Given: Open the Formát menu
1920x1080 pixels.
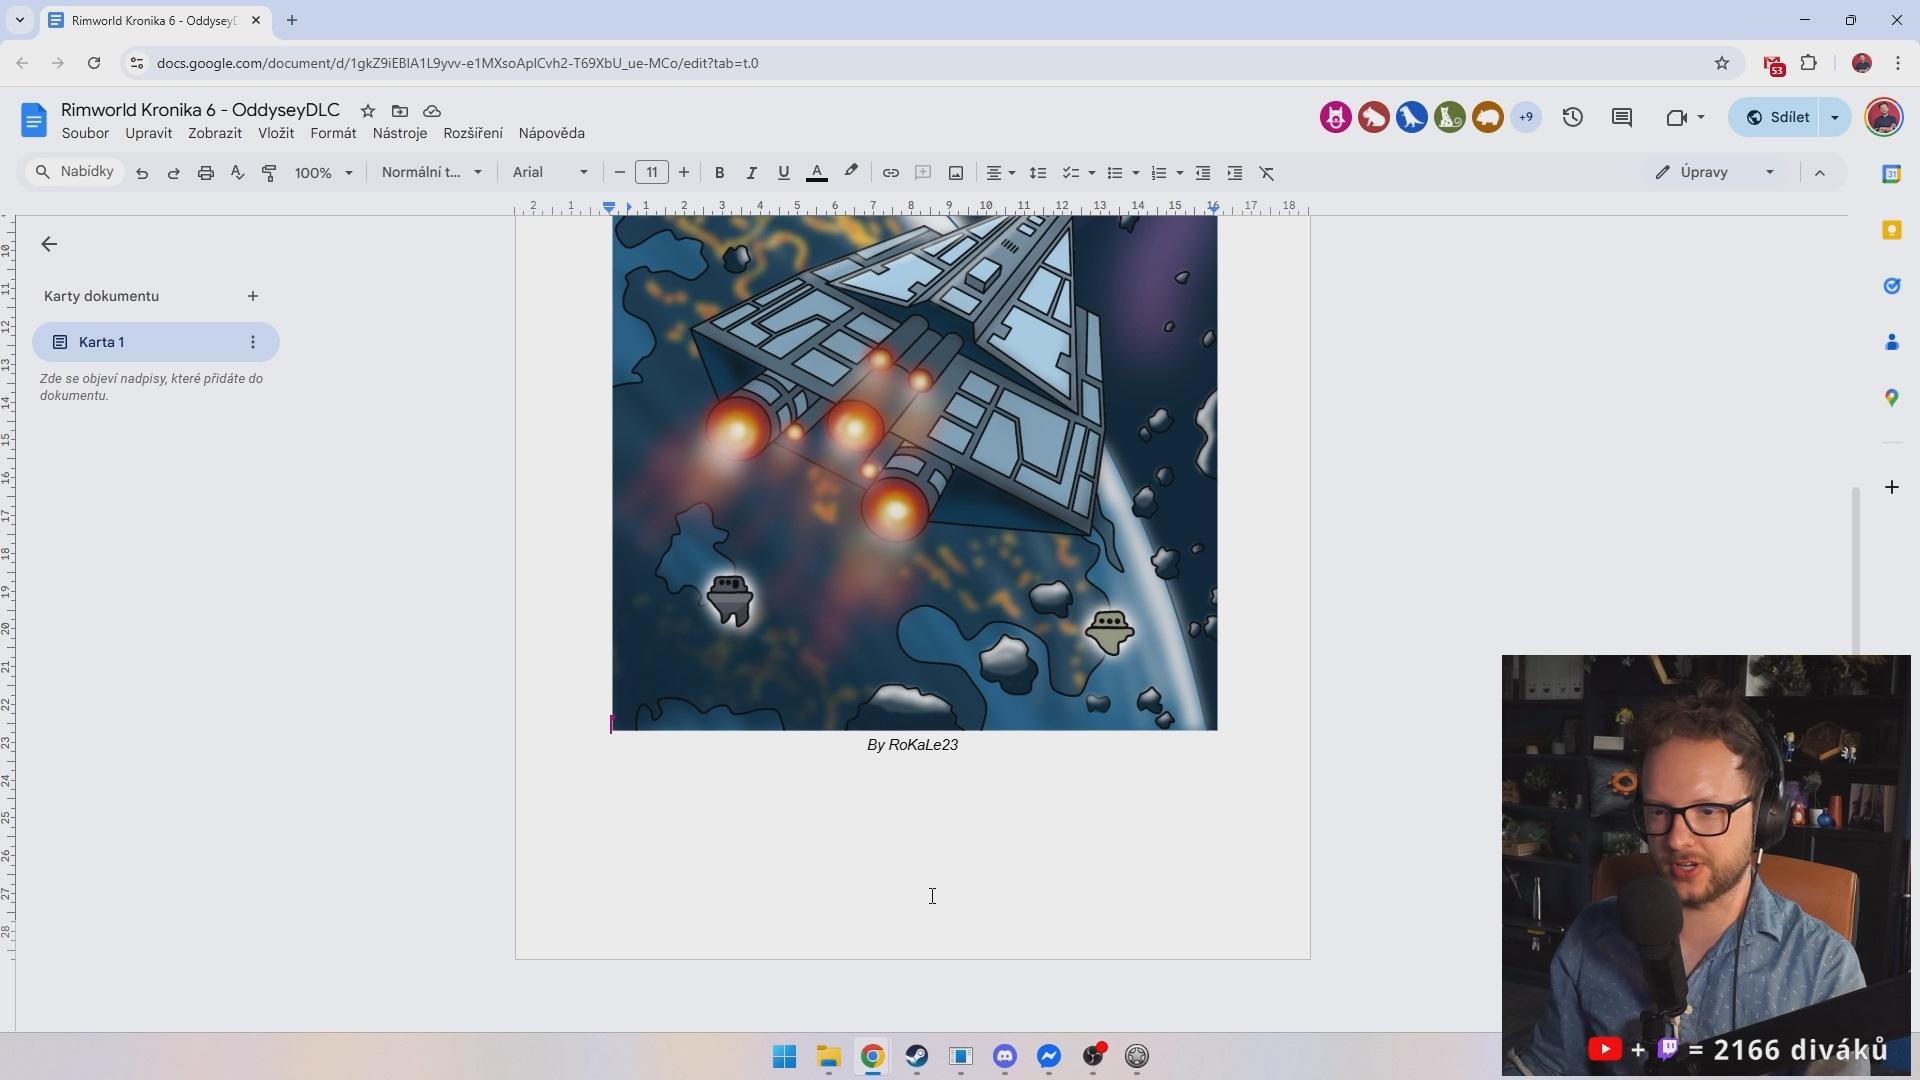Looking at the screenshot, I should tap(333, 133).
